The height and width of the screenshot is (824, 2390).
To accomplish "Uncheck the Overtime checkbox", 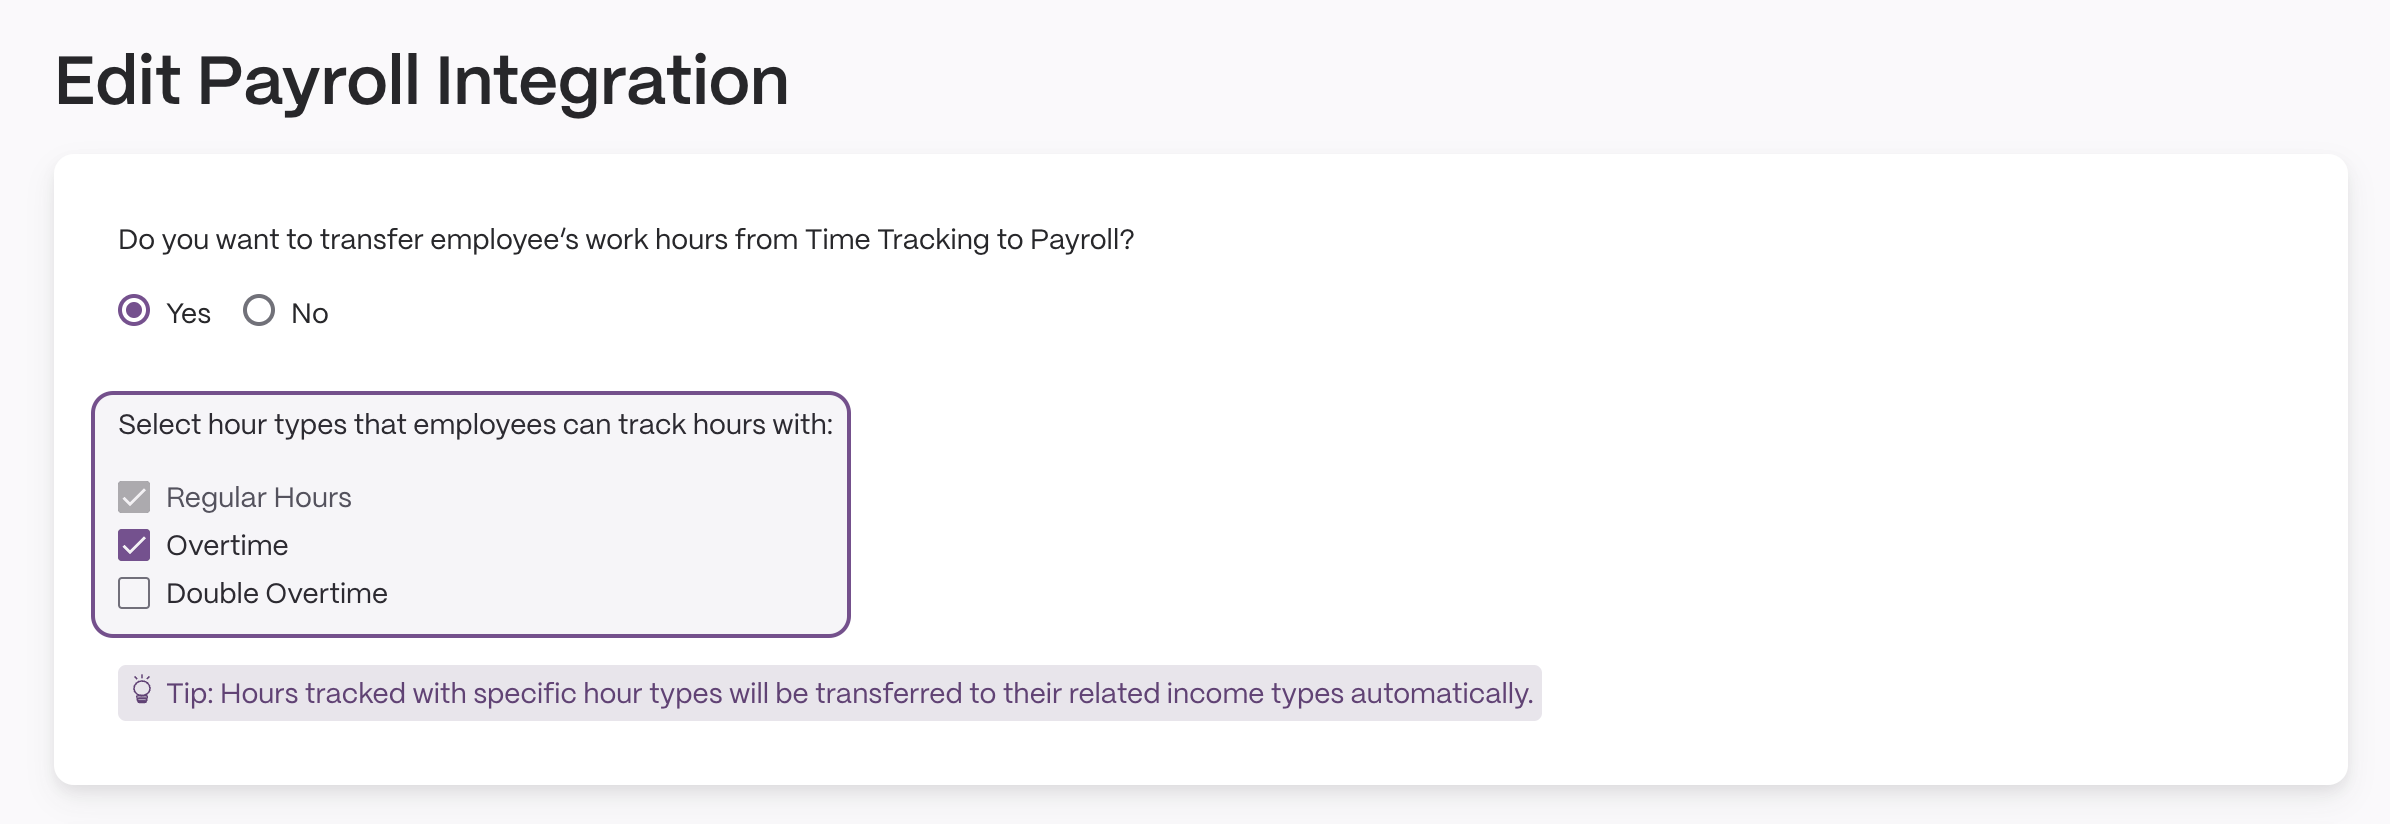I will 134,545.
